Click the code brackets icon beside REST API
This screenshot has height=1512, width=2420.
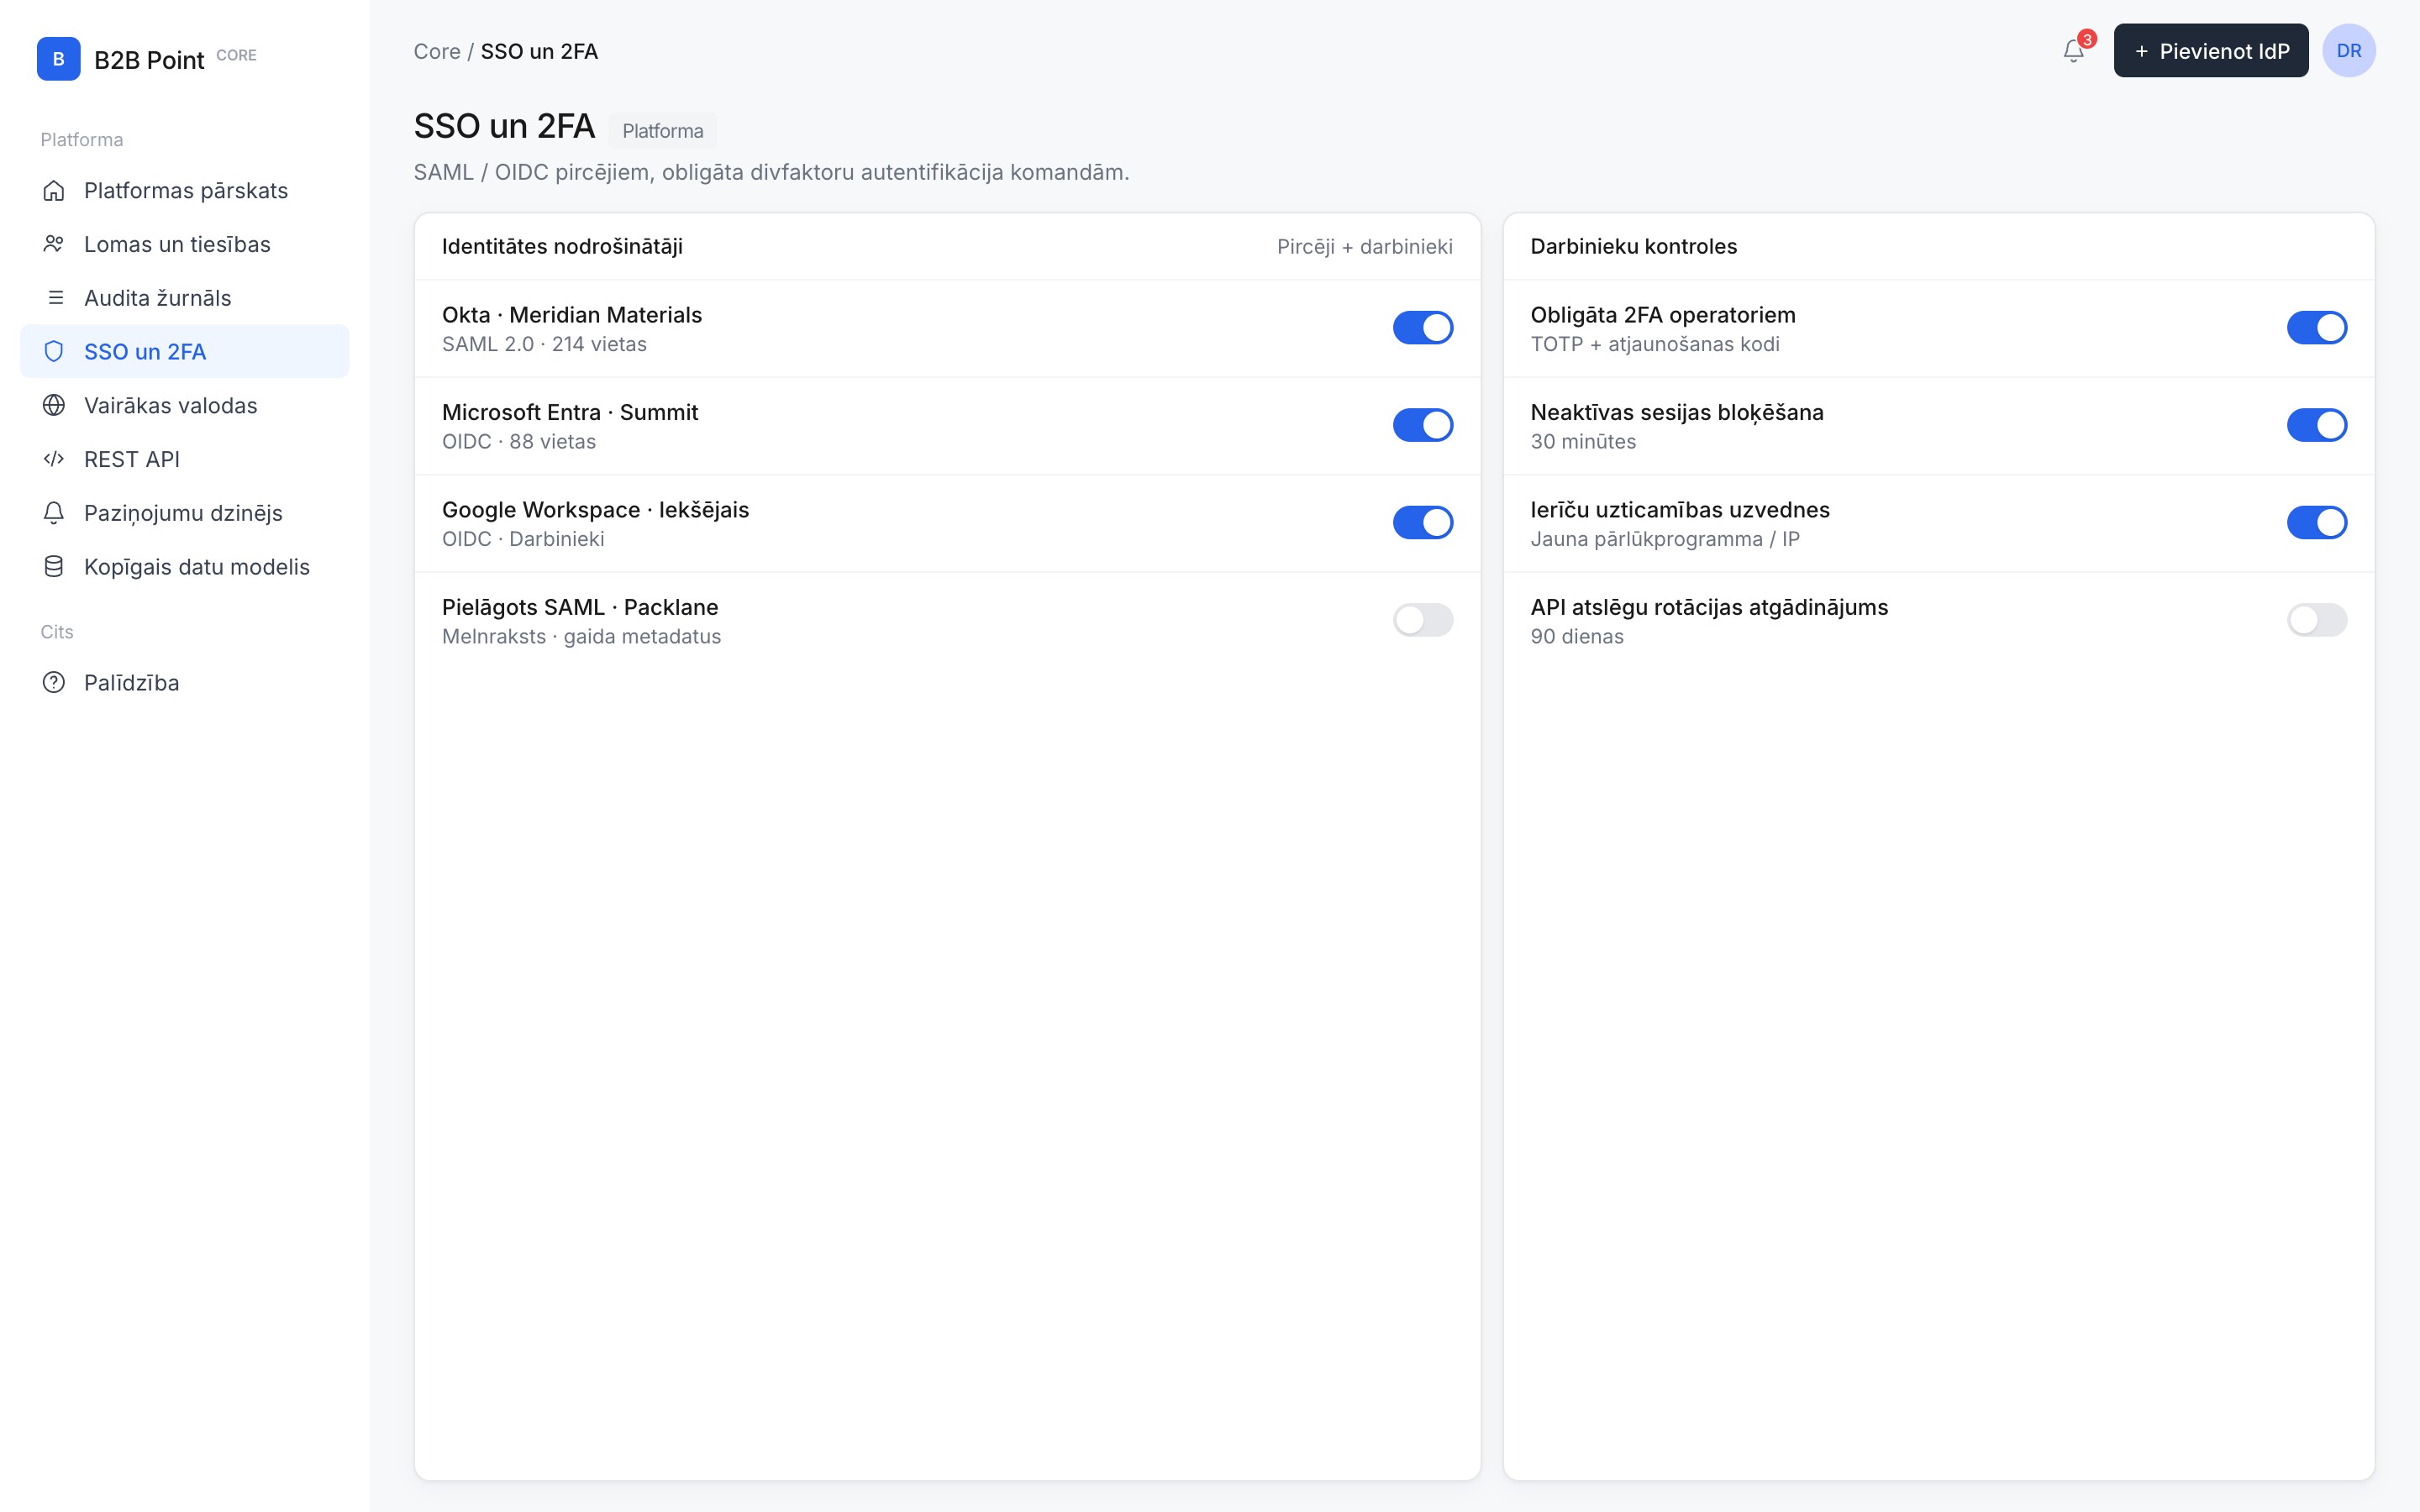[x=54, y=459]
